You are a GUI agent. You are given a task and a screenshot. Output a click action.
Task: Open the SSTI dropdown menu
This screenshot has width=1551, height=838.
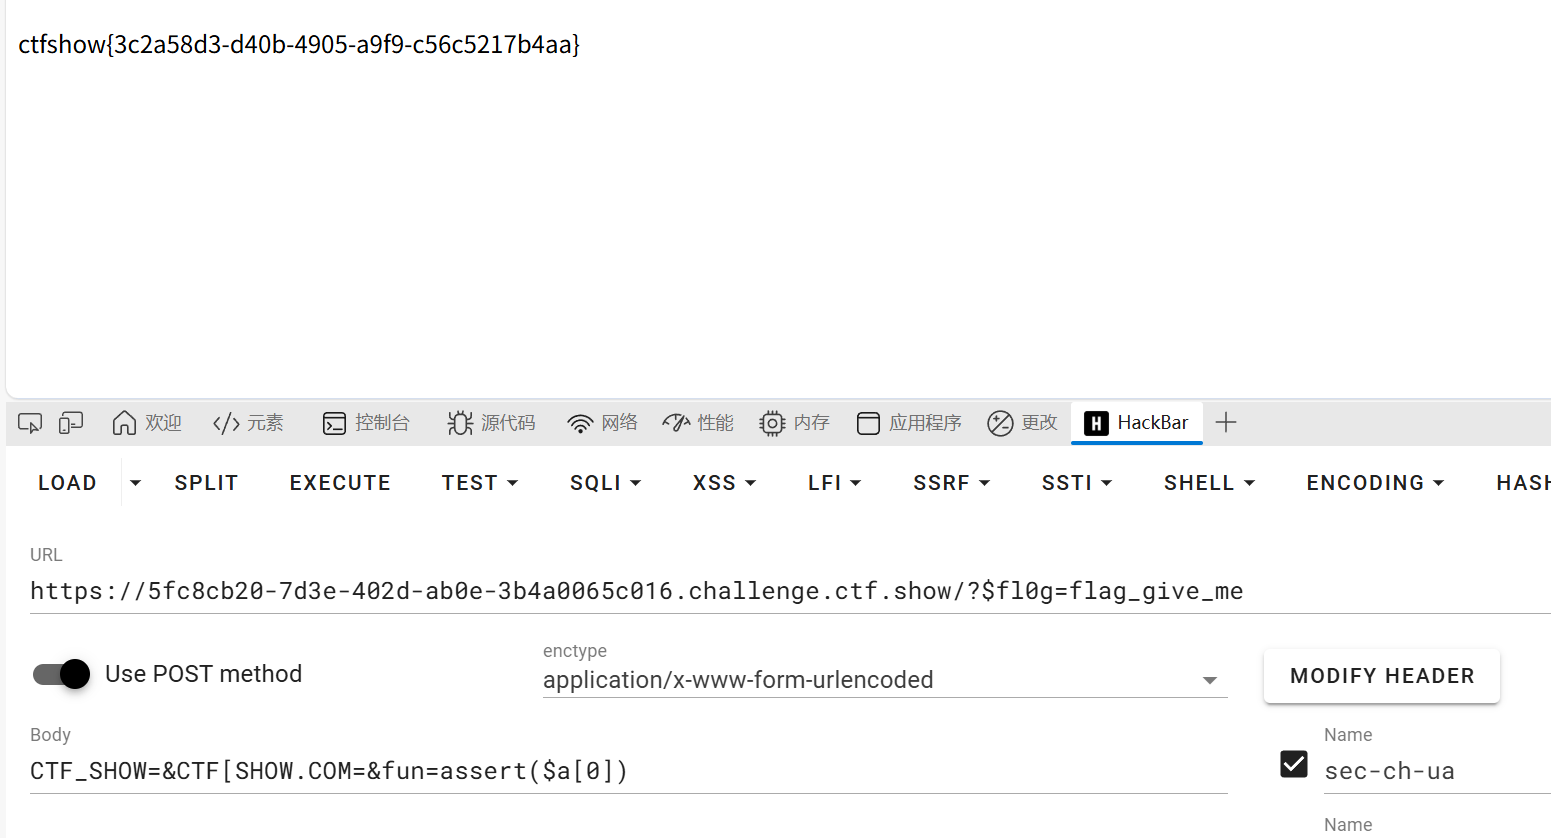(x=1077, y=483)
